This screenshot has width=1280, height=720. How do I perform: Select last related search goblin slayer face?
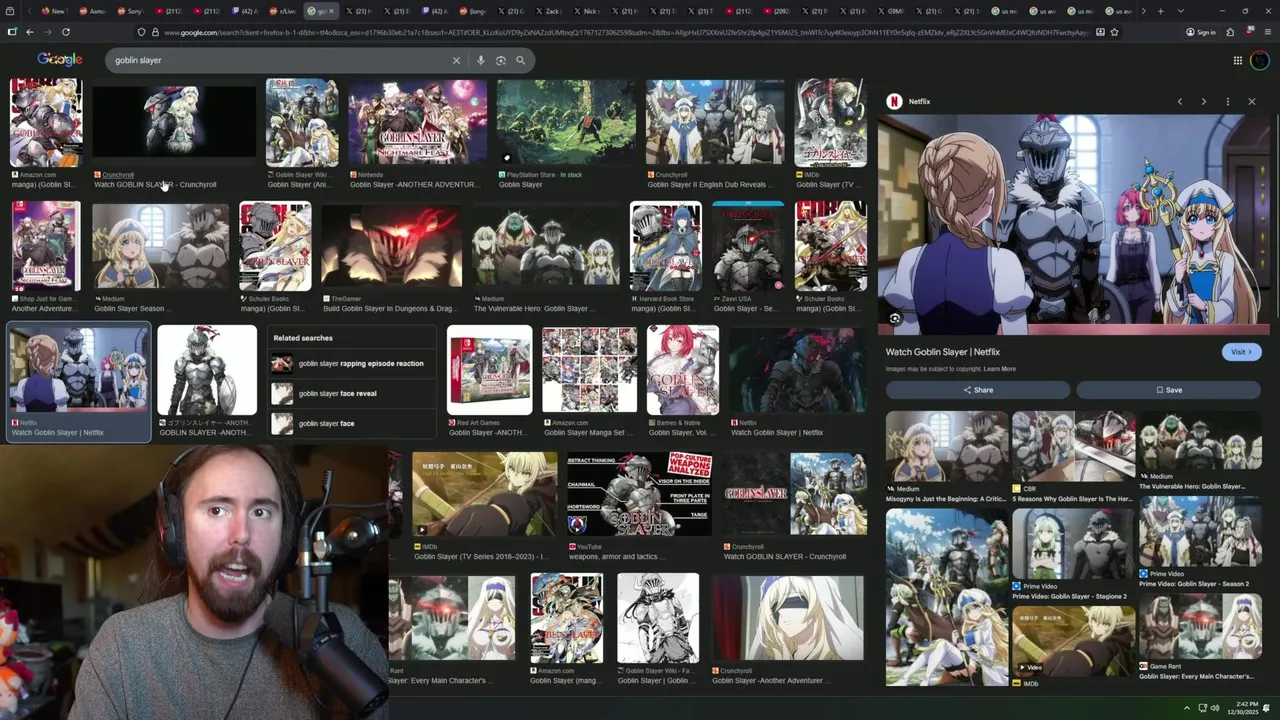tap(350, 423)
